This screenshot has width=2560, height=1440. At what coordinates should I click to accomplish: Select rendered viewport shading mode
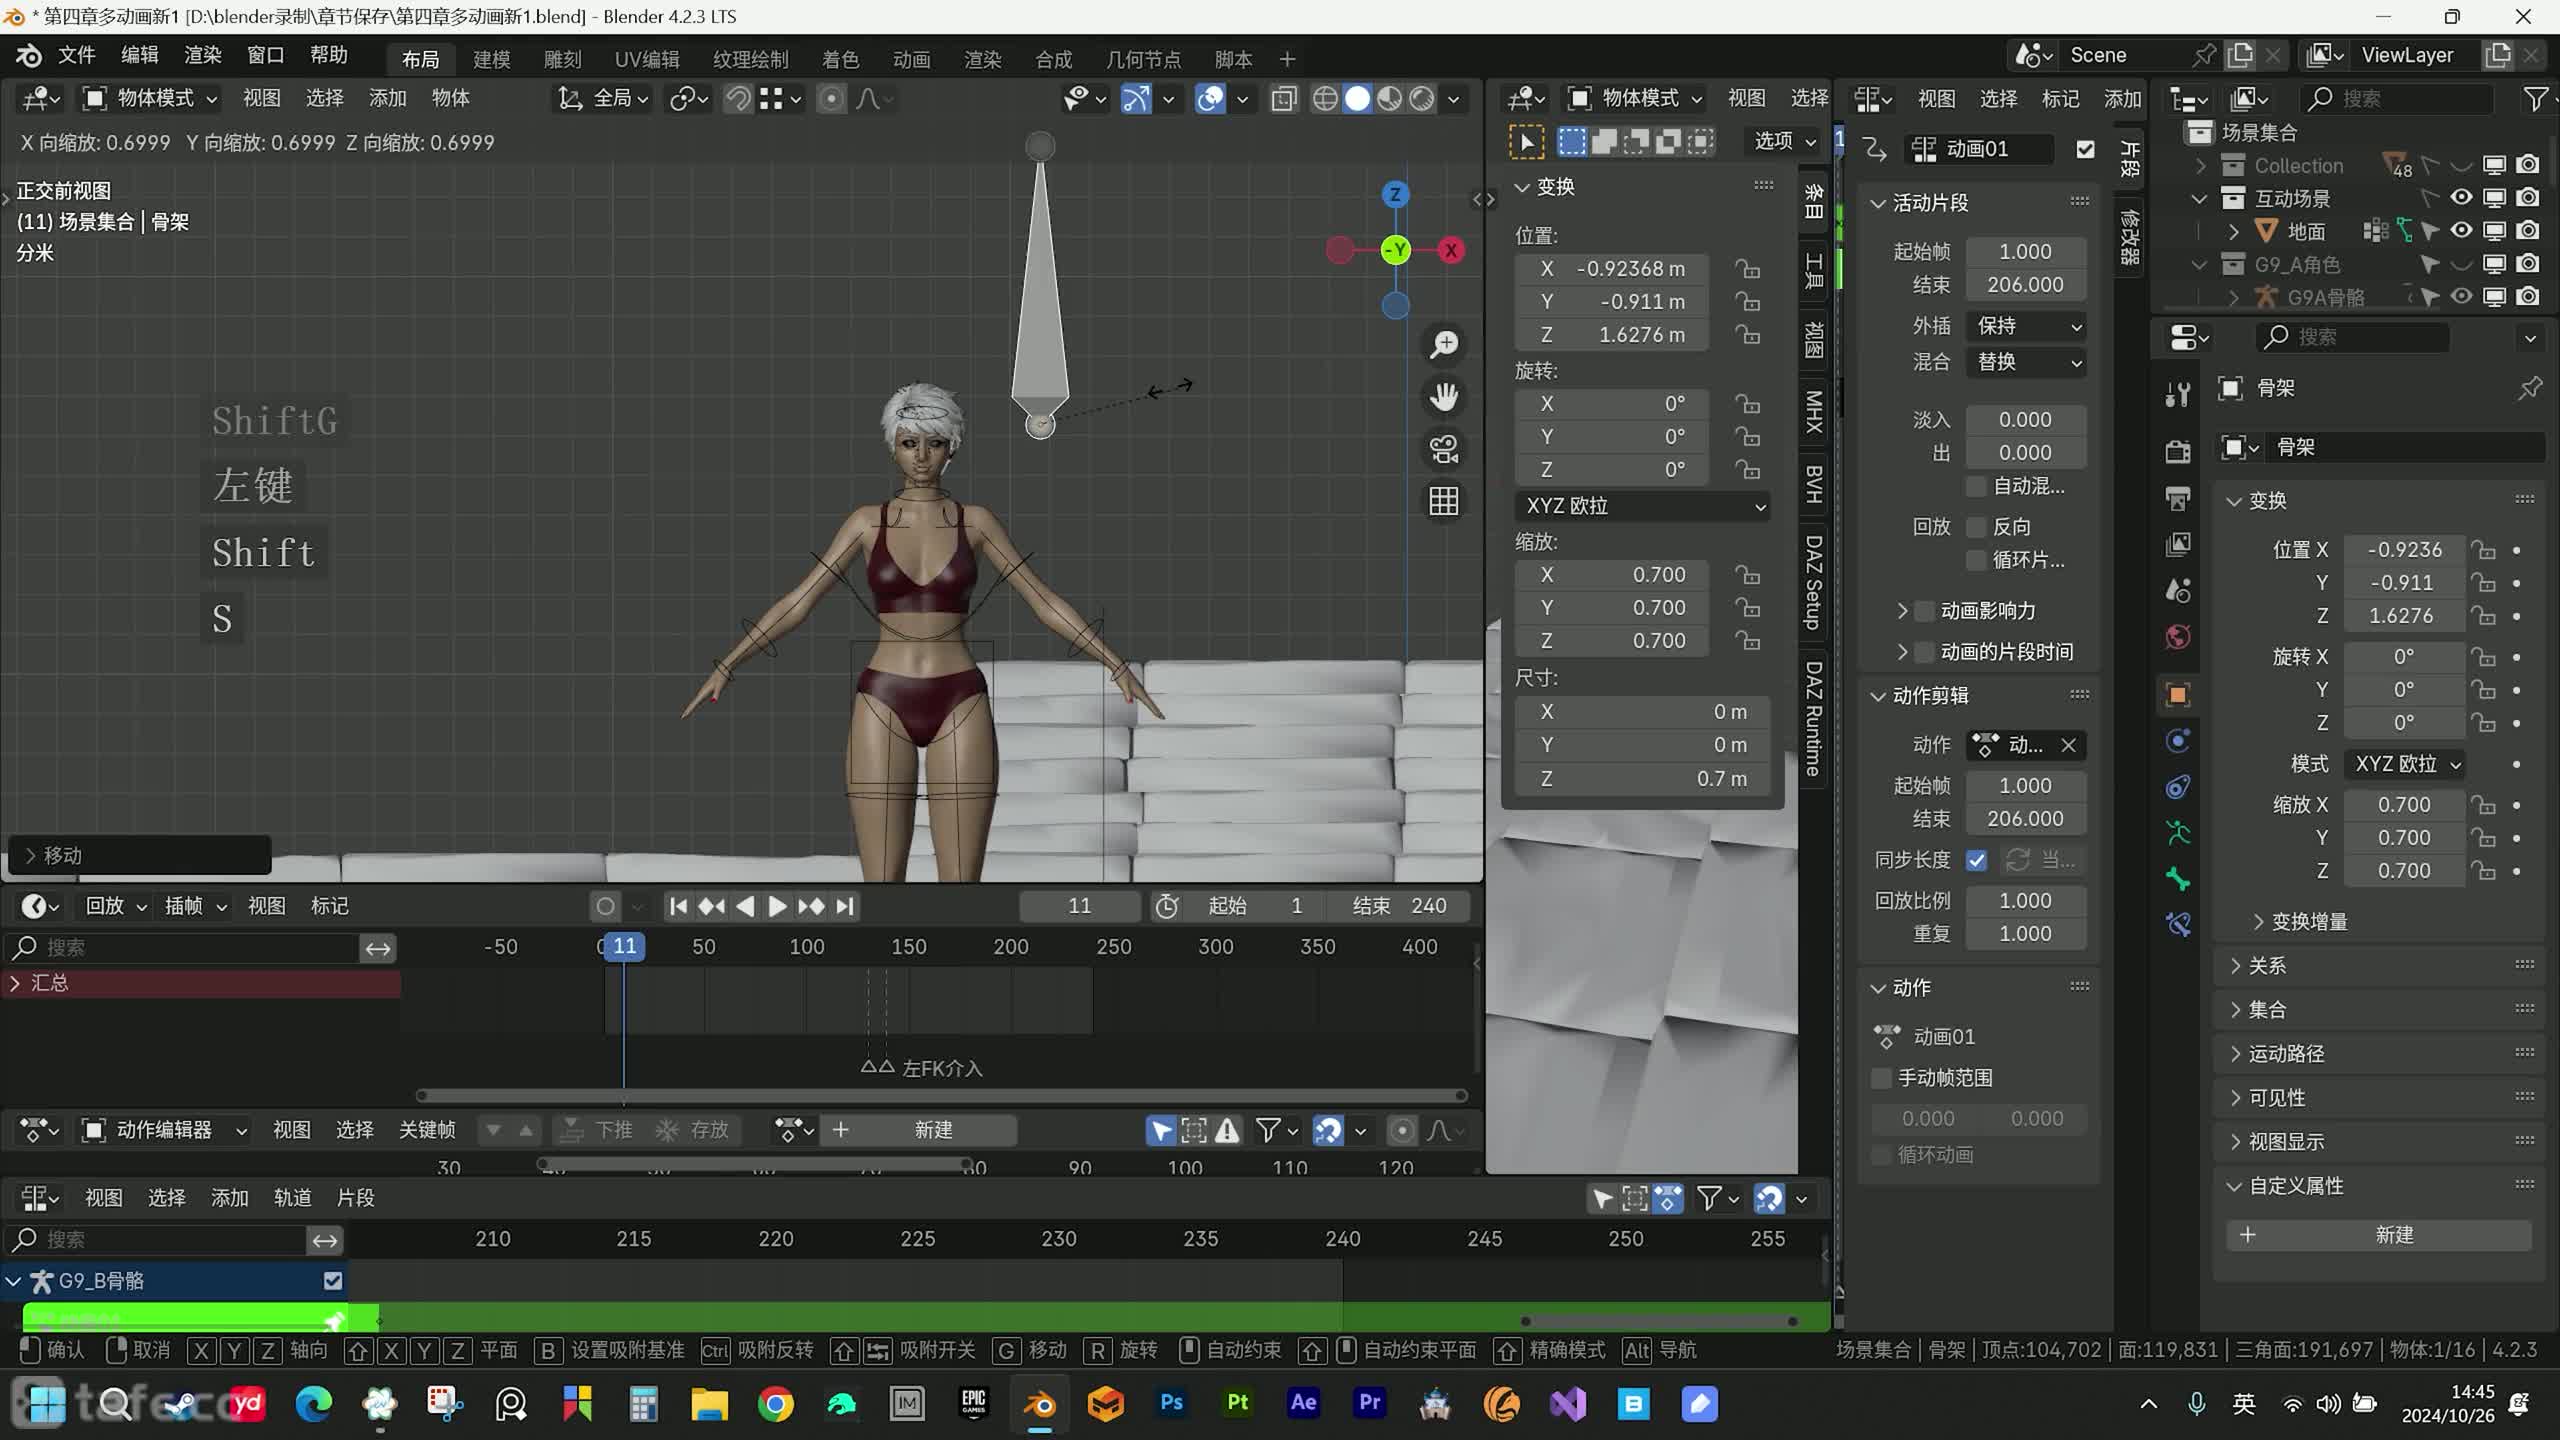[x=1421, y=98]
